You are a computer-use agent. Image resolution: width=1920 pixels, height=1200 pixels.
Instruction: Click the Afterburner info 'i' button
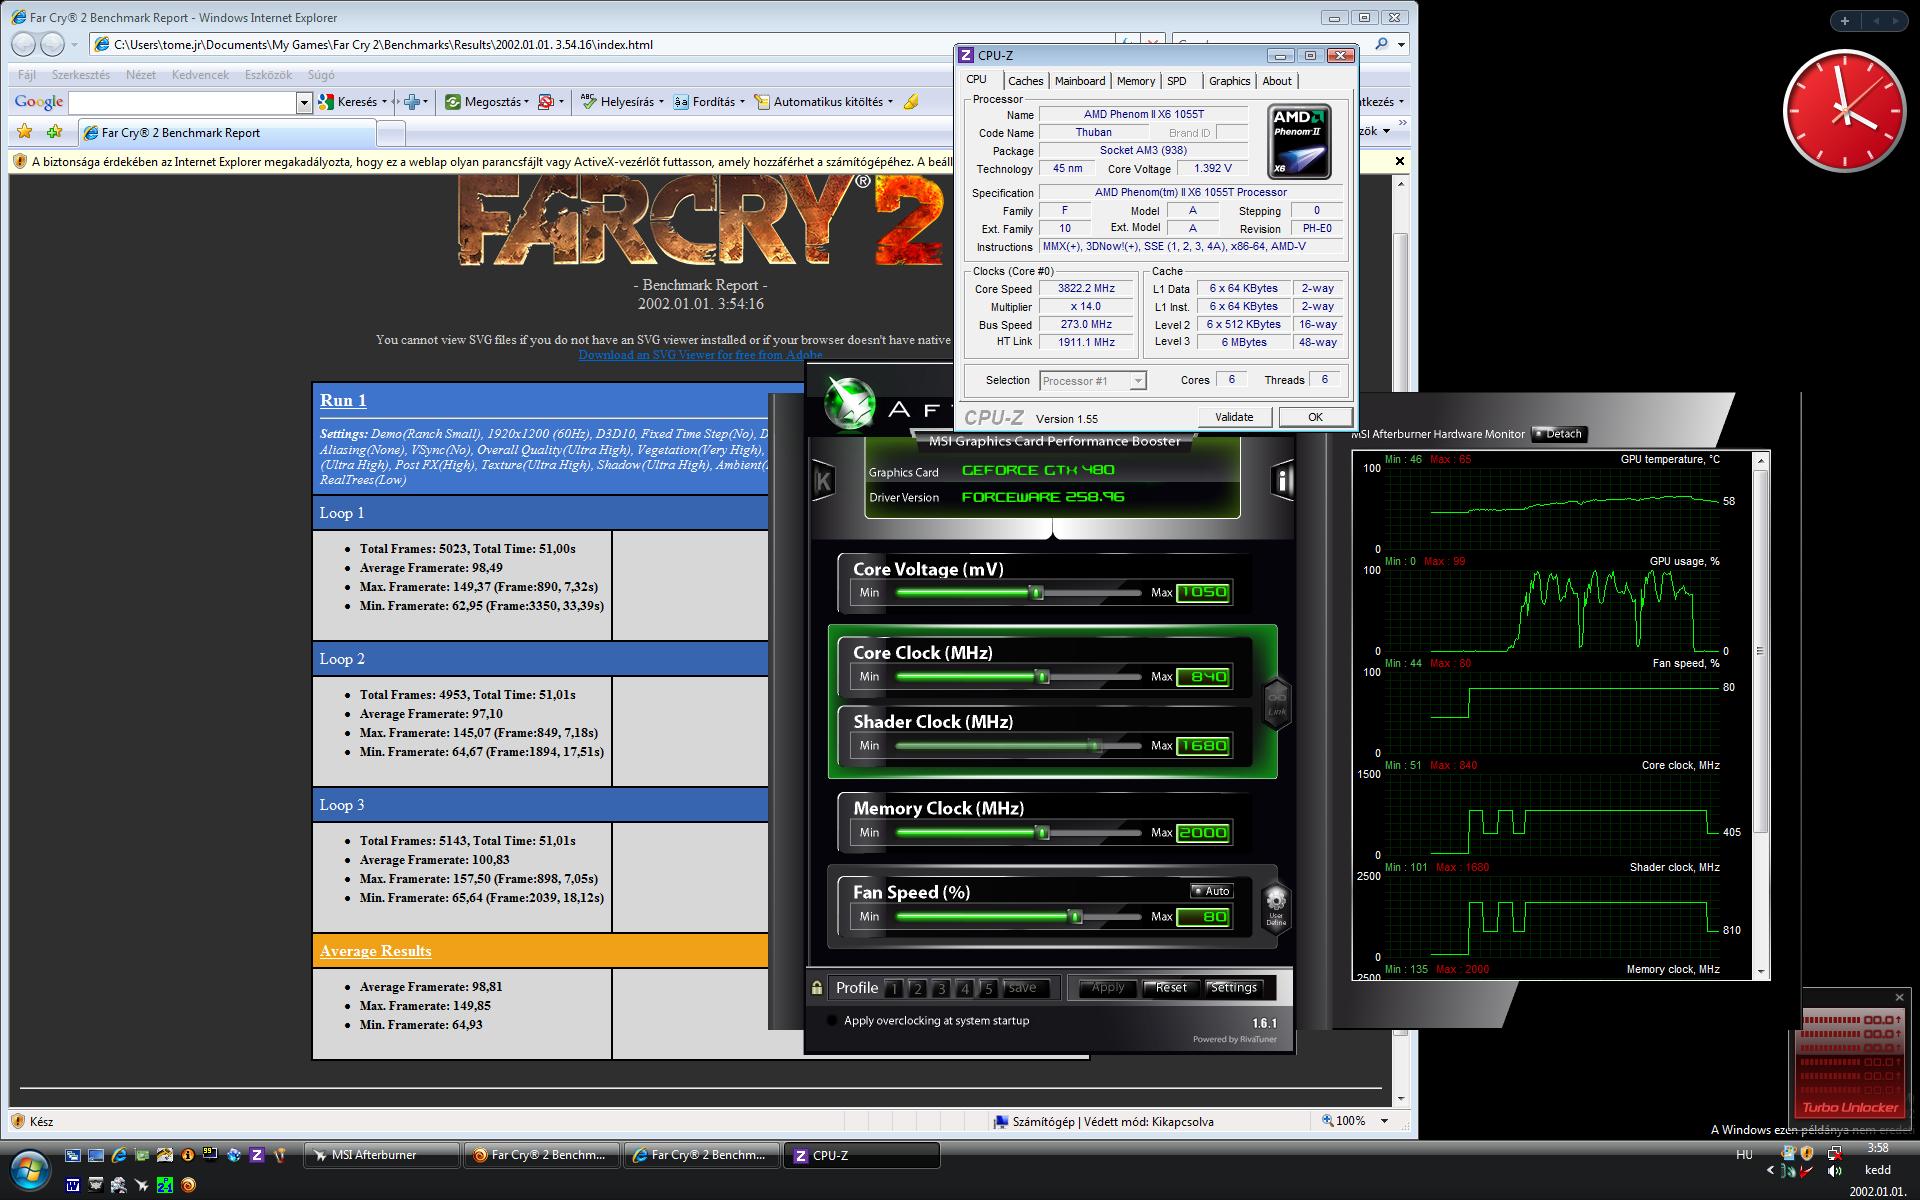point(1281,481)
